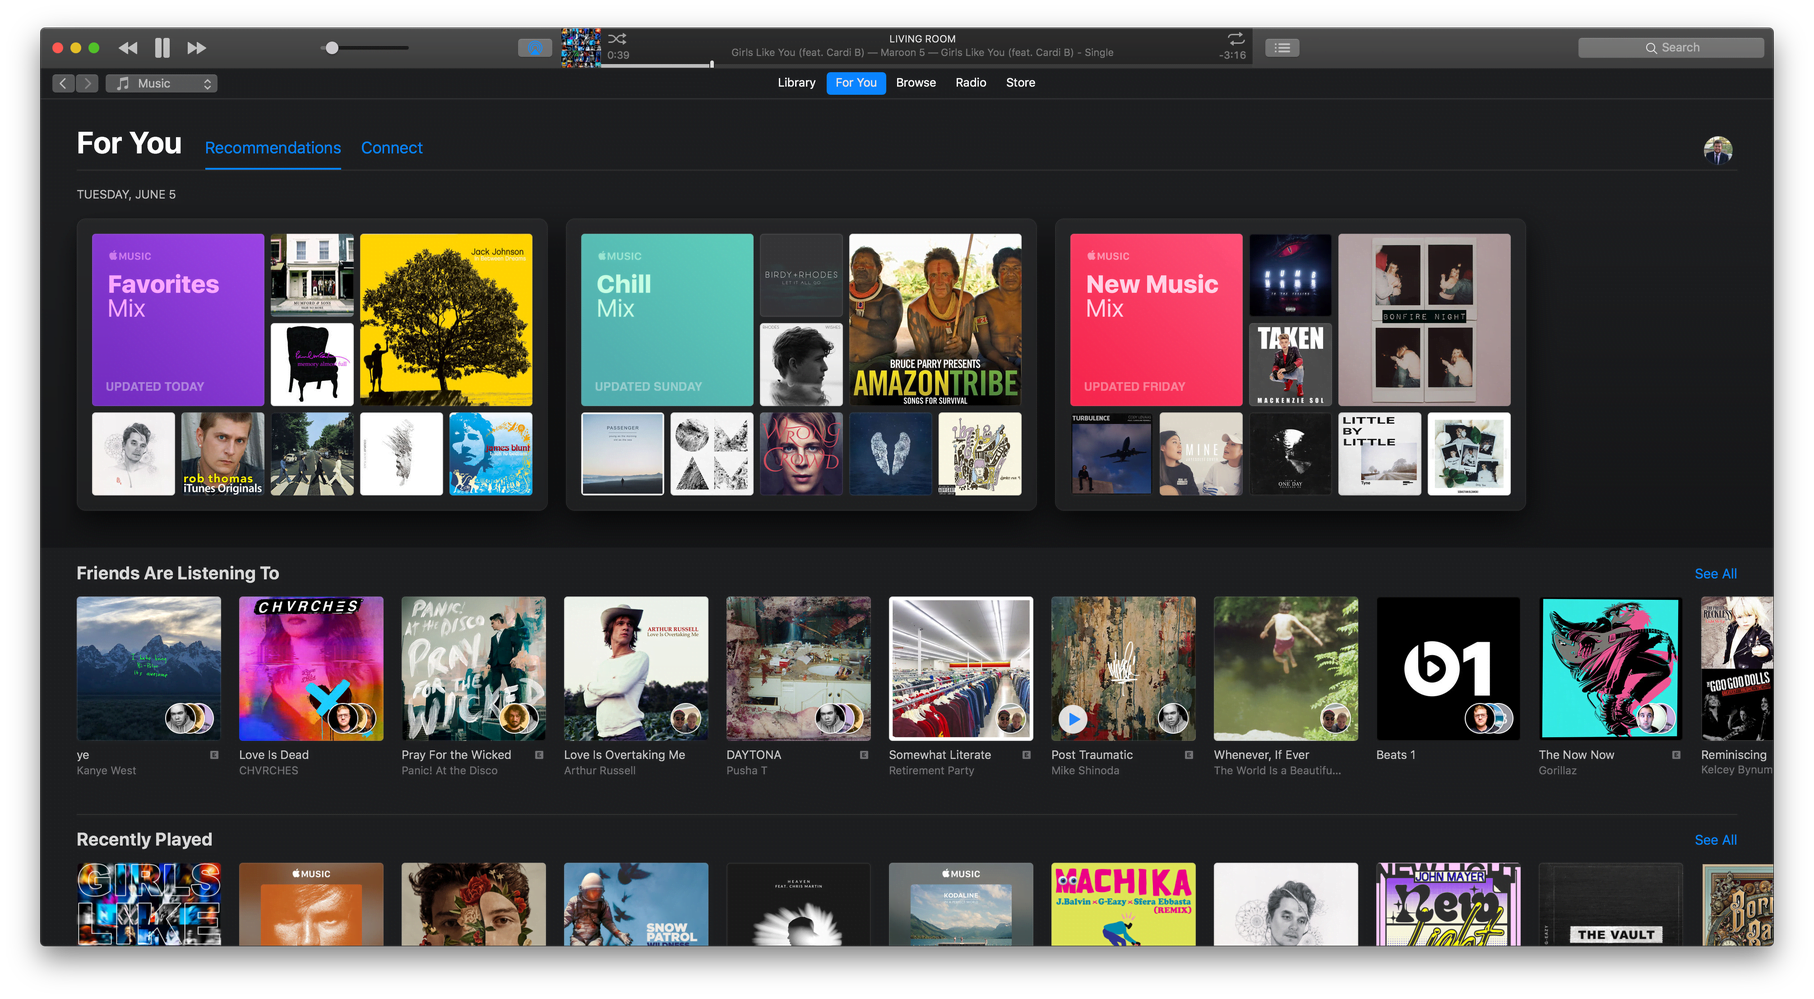Click the forward navigation arrow
This screenshot has height=999, width=1814.
(88, 83)
